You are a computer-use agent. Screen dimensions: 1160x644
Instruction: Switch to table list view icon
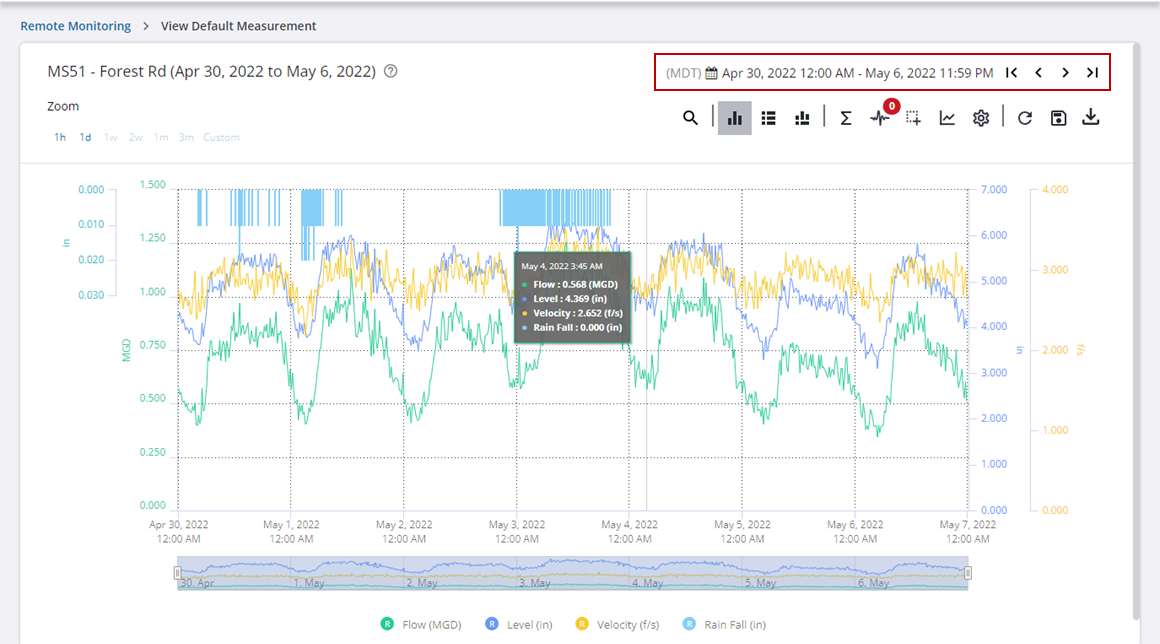(768, 118)
